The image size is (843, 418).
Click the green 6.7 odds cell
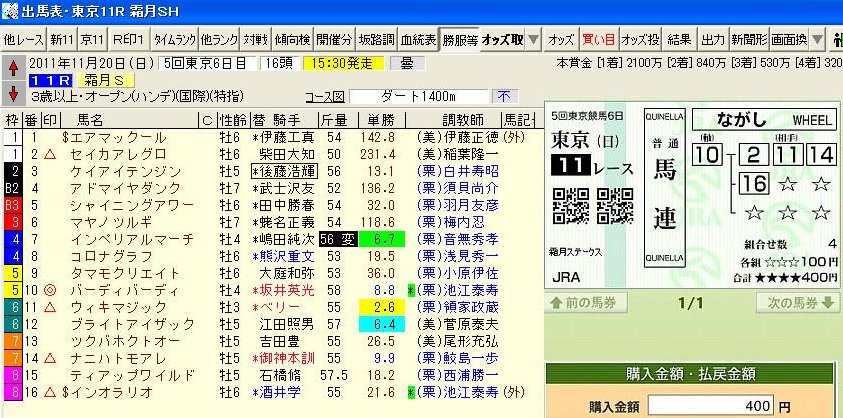click(x=381, y=239)
